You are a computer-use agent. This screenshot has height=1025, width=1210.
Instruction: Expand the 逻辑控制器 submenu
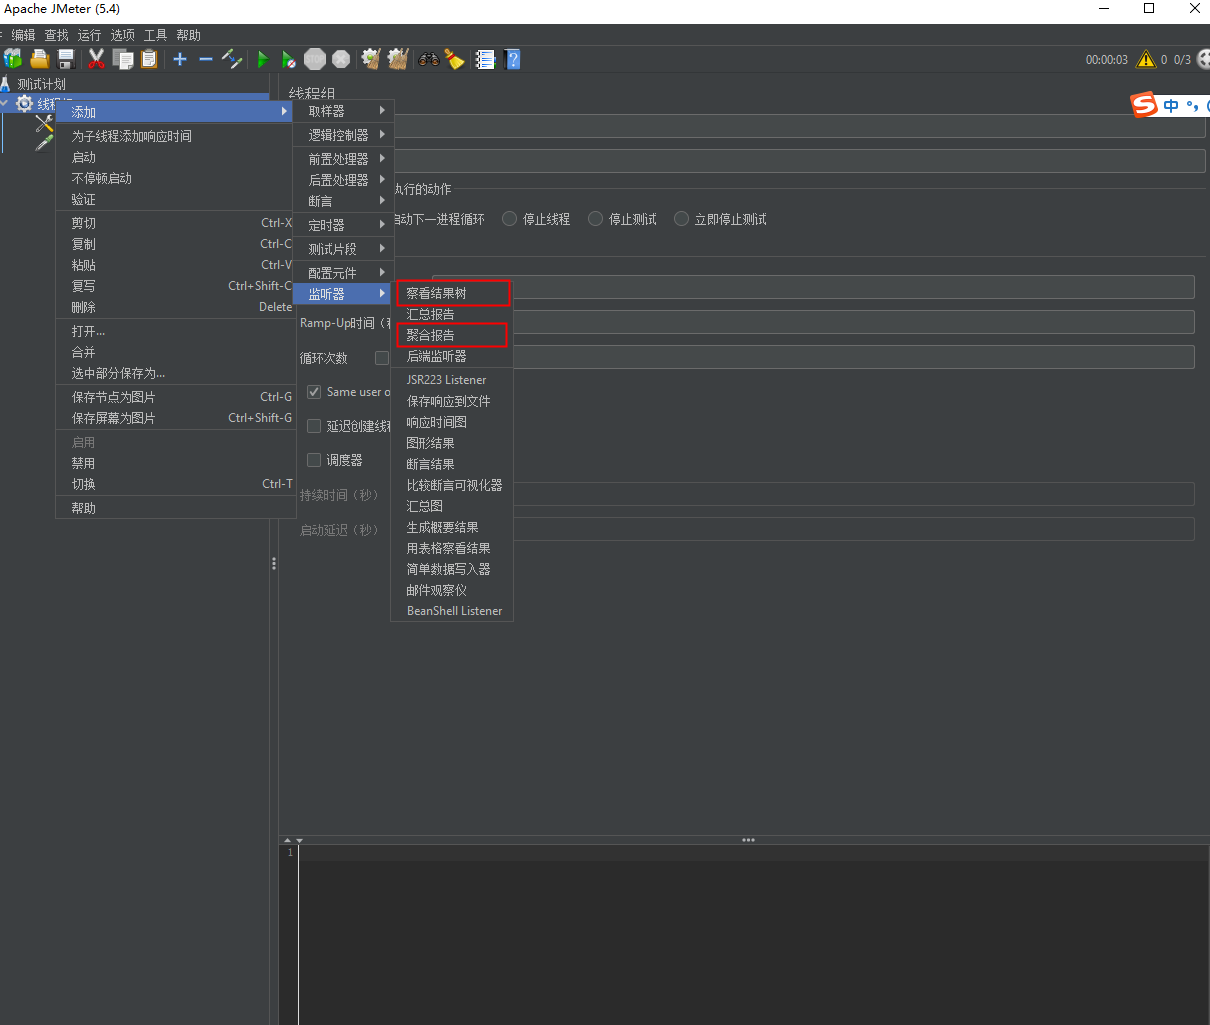[343, 134]
